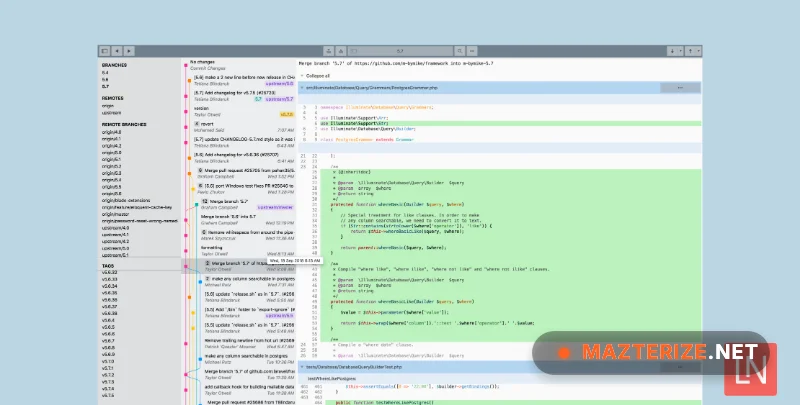This screenshot has width=800, height=405.
Task: Click the TAGS section header
Action: coord(108,266)
